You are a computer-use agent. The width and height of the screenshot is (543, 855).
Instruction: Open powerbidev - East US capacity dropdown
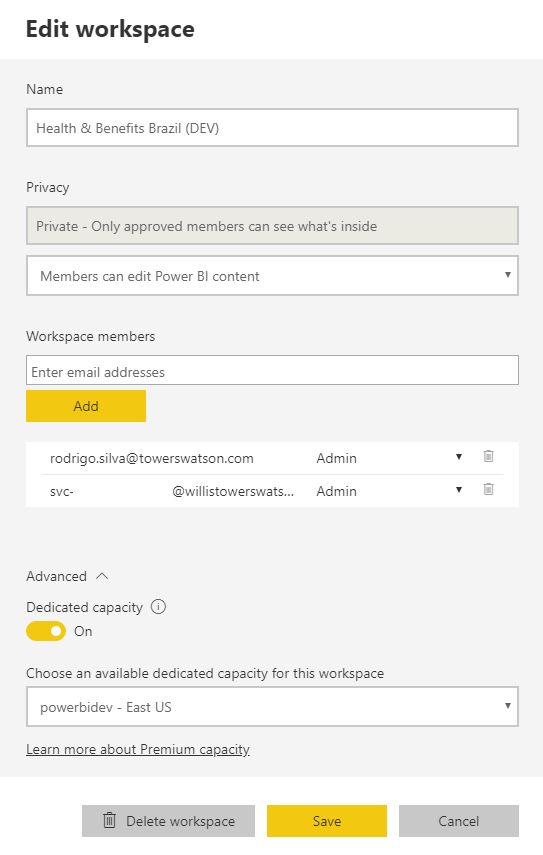(x=272, y=707)
